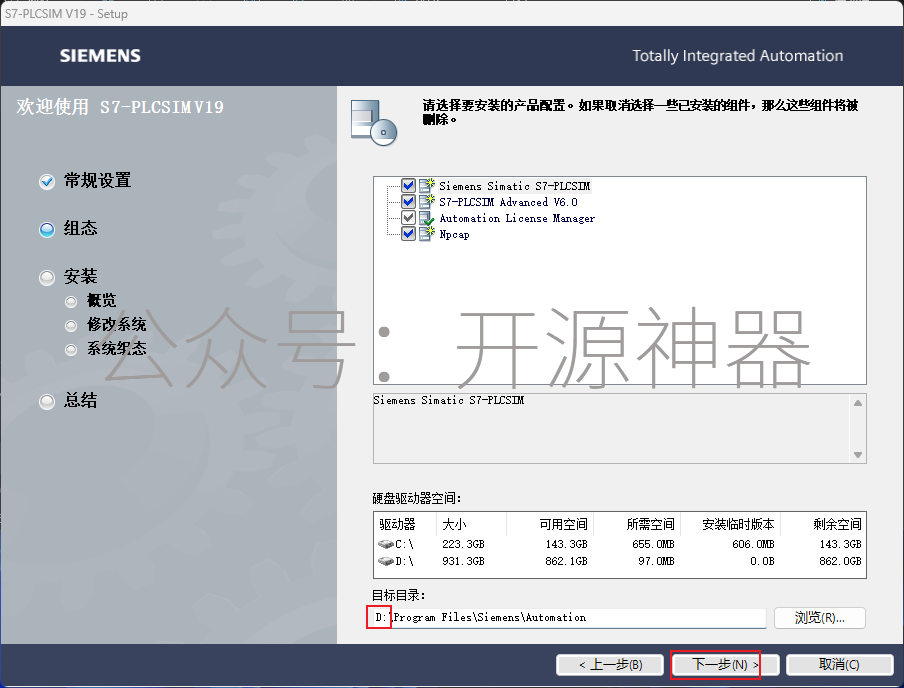The image size is (904, 688).
Task: Select the S7-PLCSIM Advanced V6.0 tree entry
Action: 508,202
